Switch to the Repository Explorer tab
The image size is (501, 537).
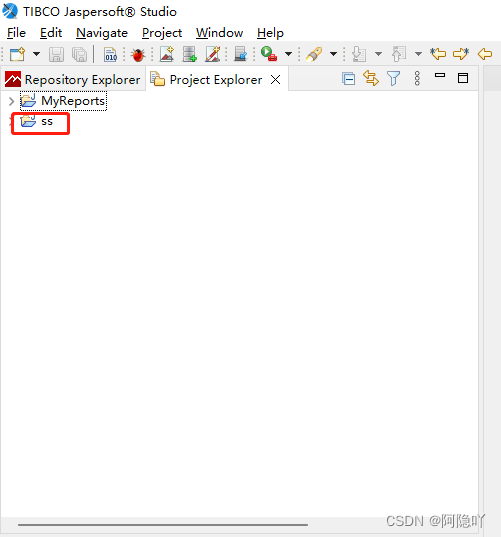73,79
